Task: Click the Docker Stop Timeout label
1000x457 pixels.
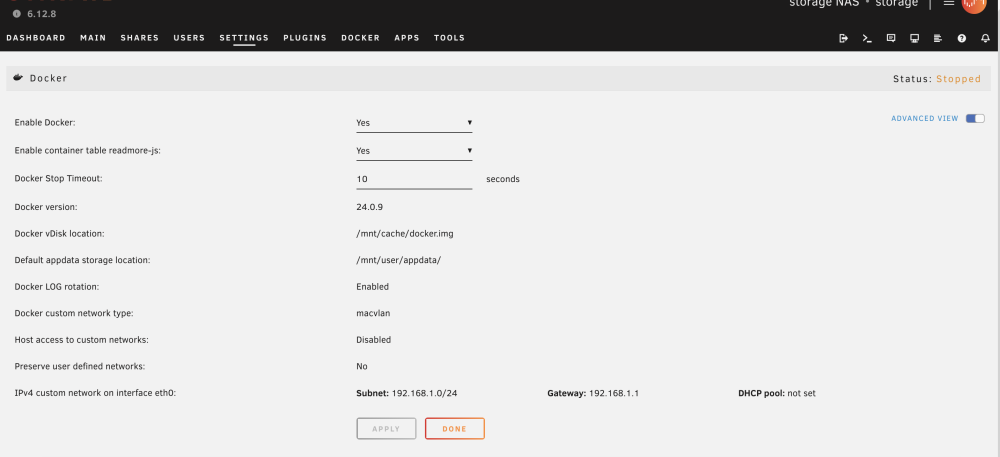Action: pyautogui.click(x=58, y=178)
